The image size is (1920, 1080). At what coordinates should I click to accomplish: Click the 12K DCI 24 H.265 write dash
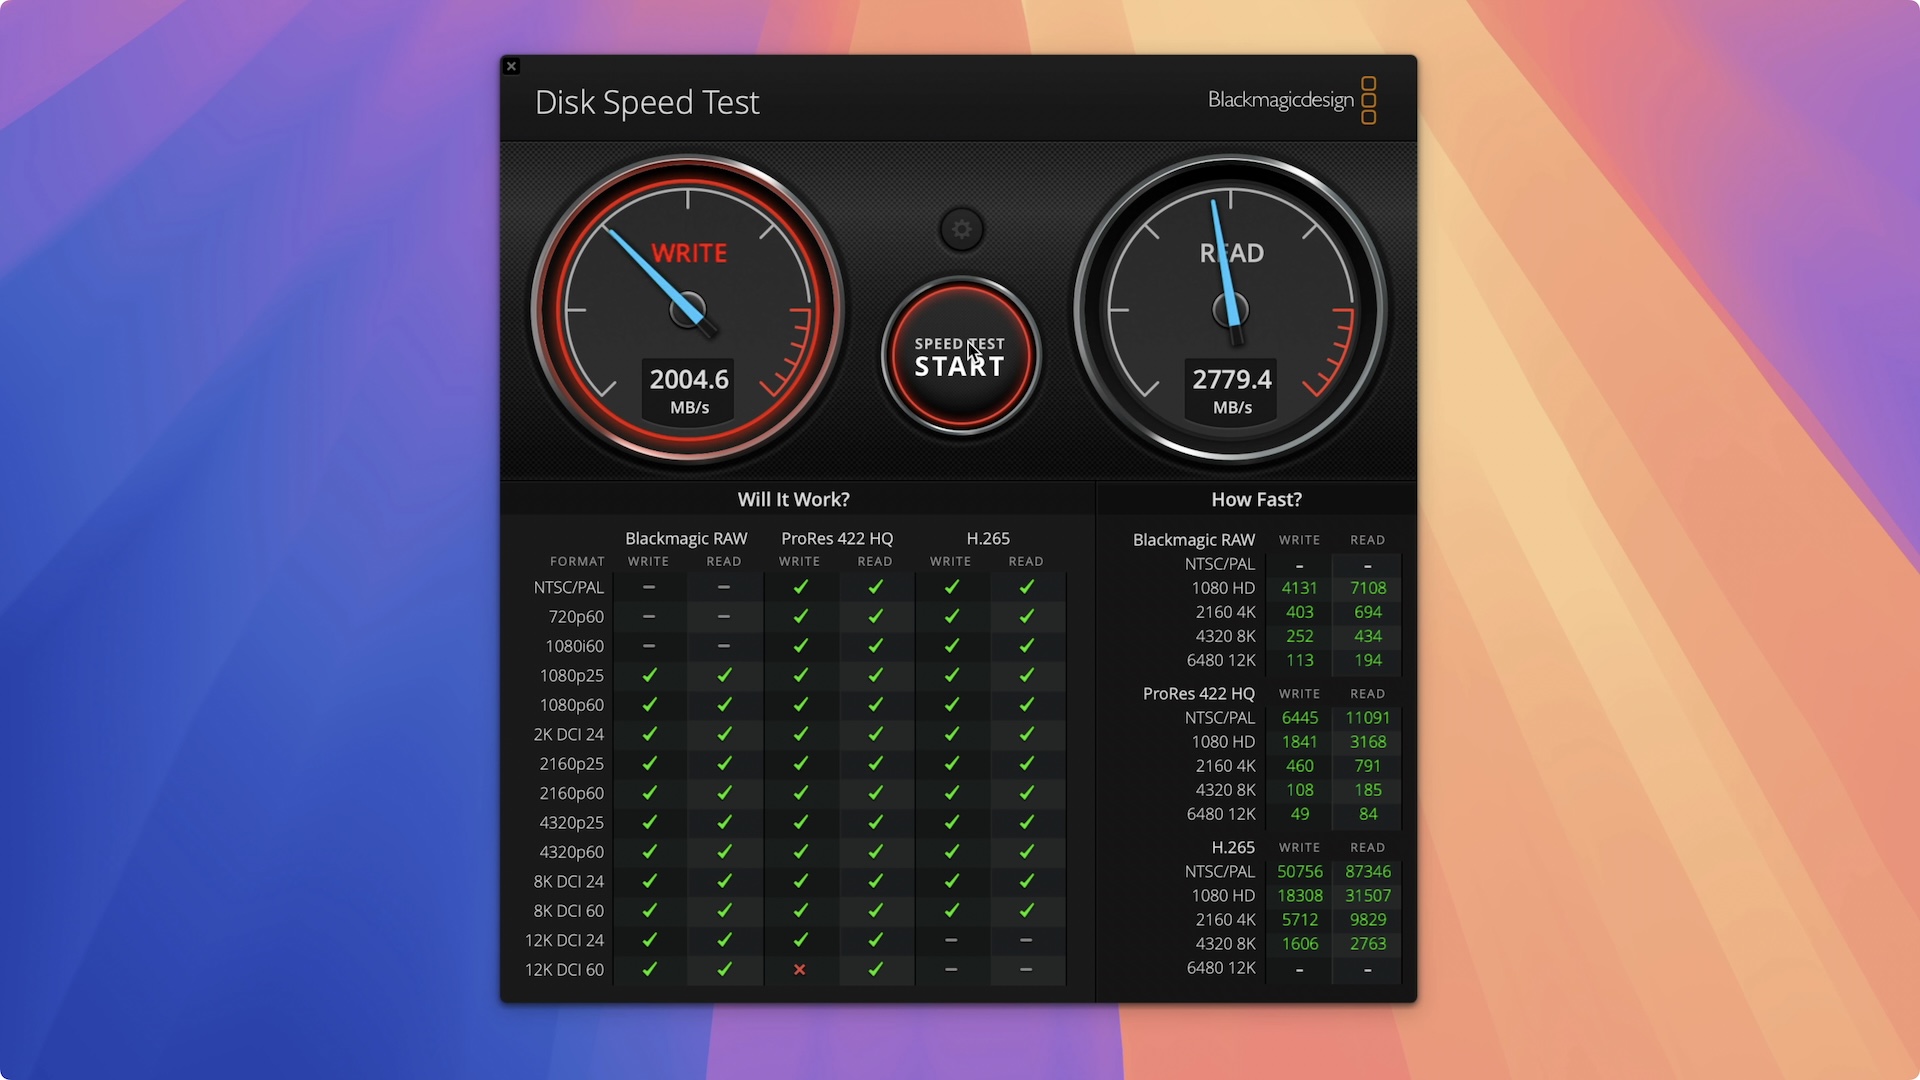coord(951,940)
